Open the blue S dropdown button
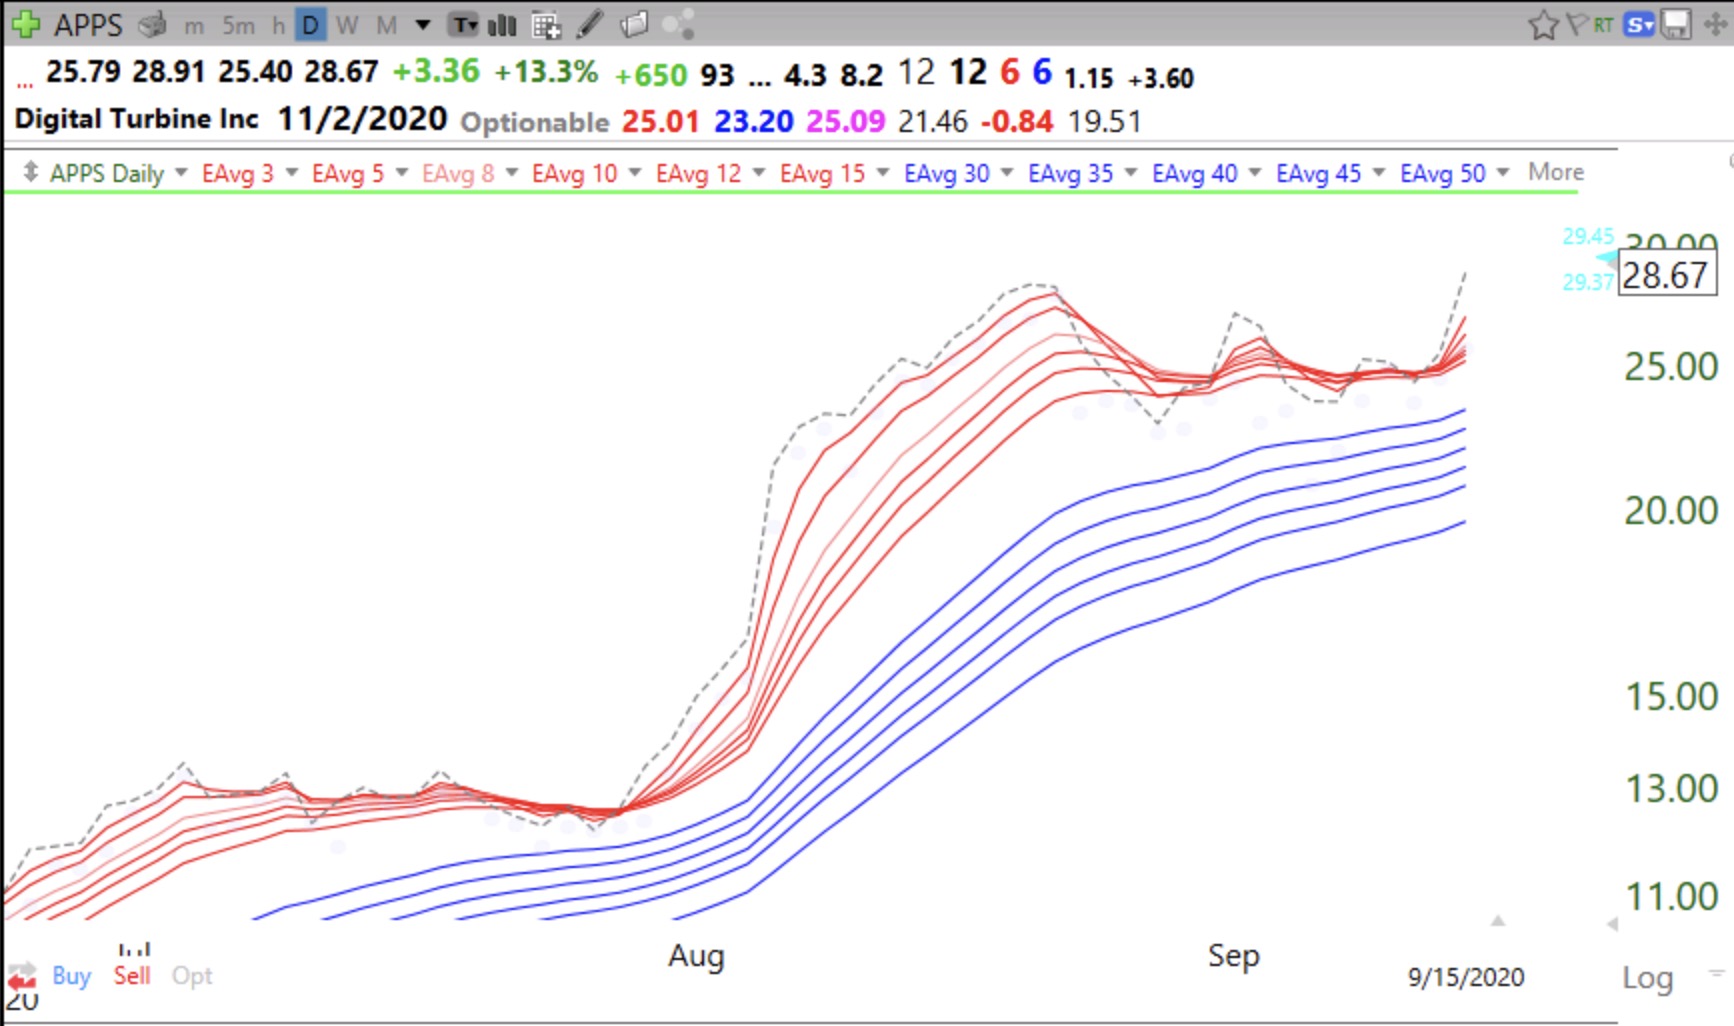1734x1026 pixels. [x=1639, y=25]
